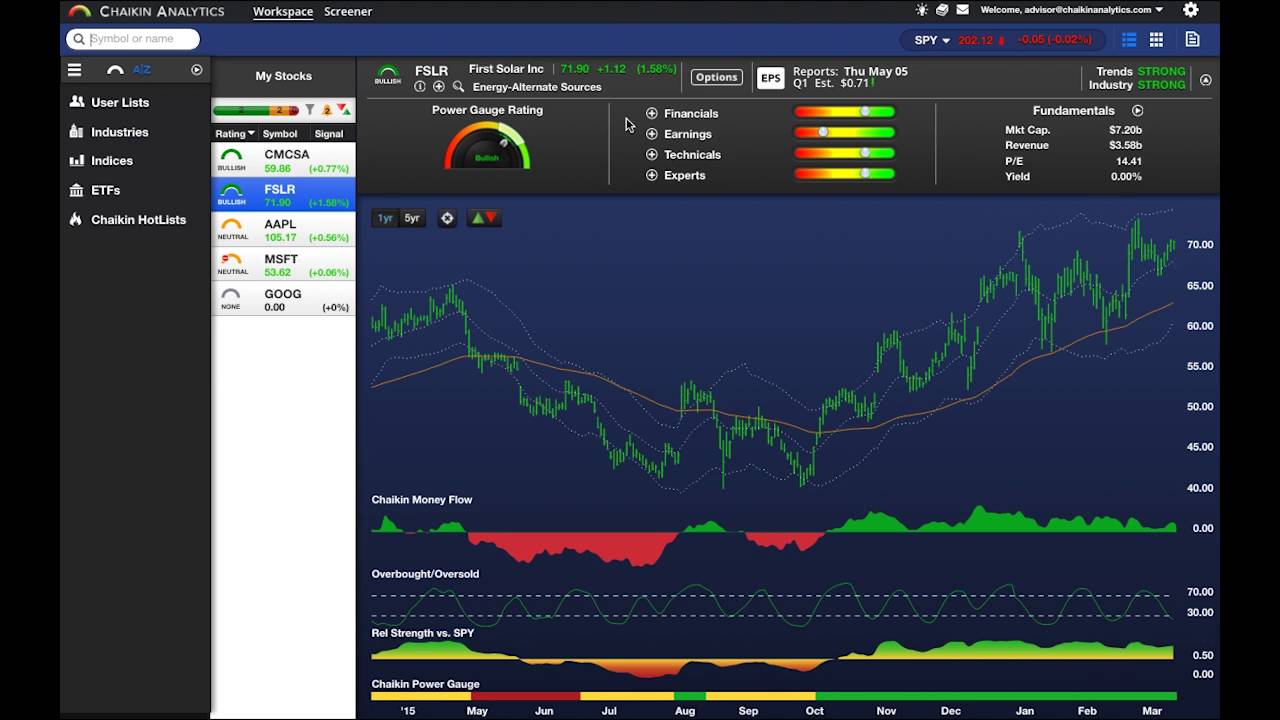Viewport: 1280px width, 720px height.
Task: Click the filter funnel icon in My Stocks
Action: 310,110
